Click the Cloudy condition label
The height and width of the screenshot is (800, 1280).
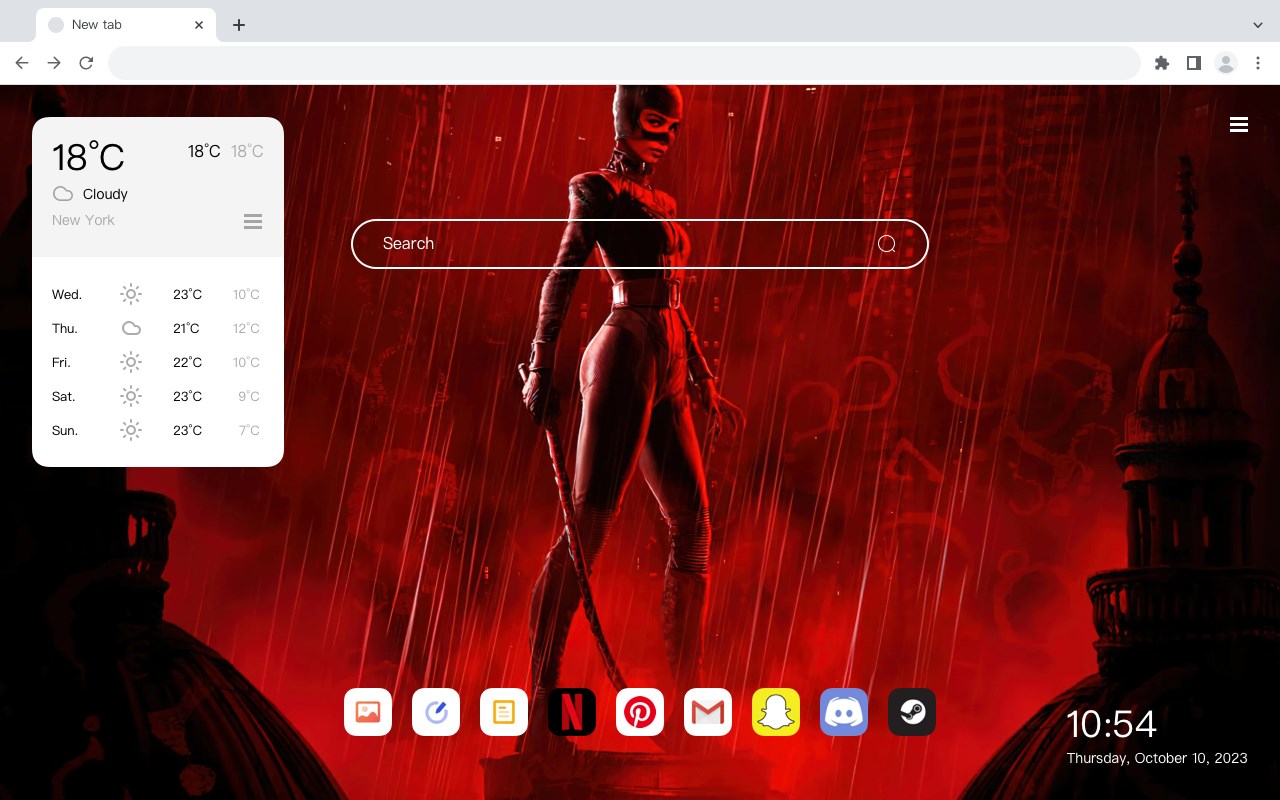coord(105,194)
